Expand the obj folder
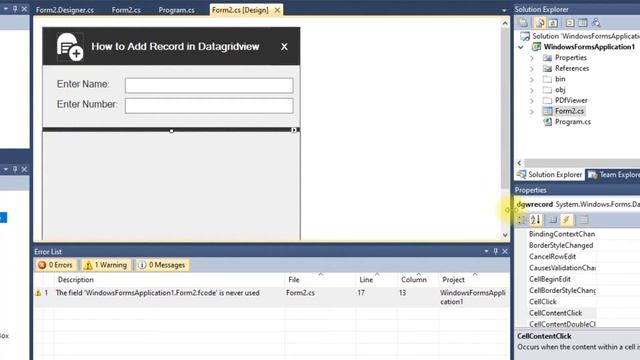 [x=532, y=90]
